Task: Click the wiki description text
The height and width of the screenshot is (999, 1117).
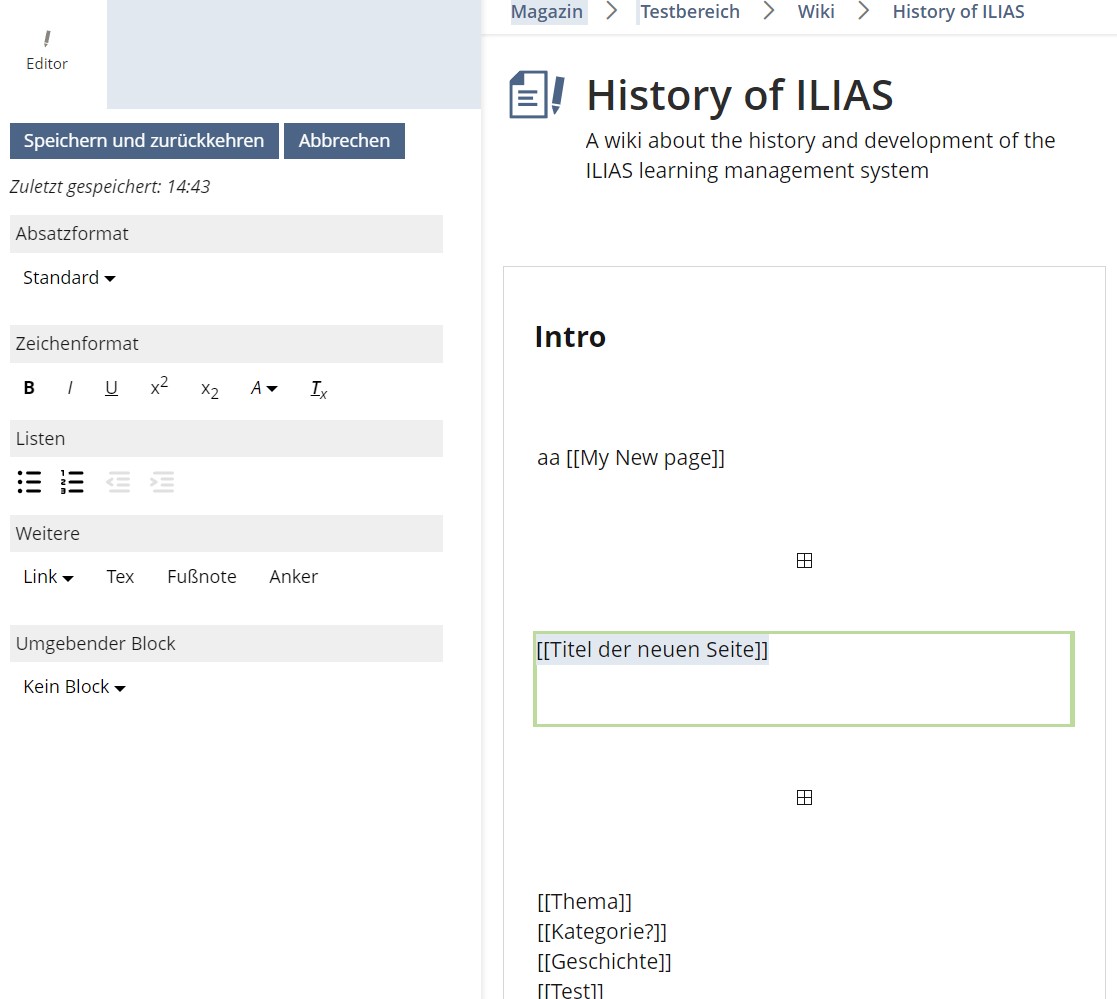Action: click(820, 156)
